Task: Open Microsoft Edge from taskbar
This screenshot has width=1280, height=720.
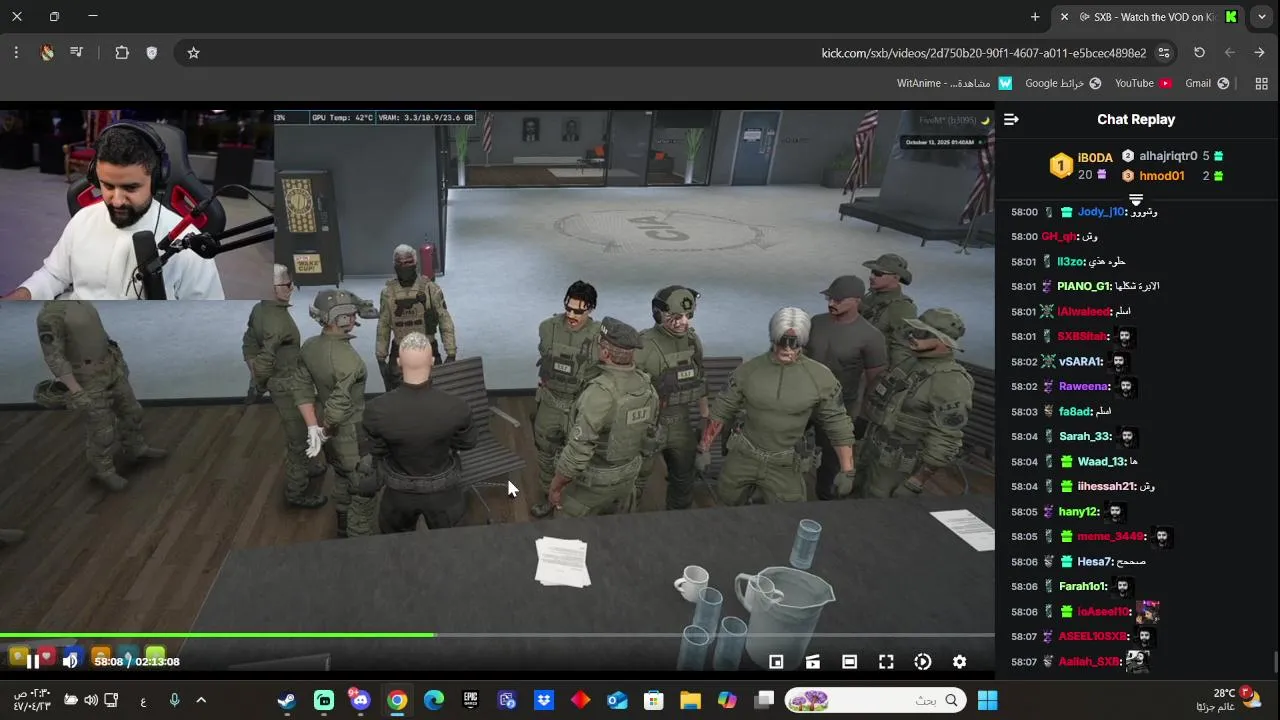Action: tap(434, 700)
